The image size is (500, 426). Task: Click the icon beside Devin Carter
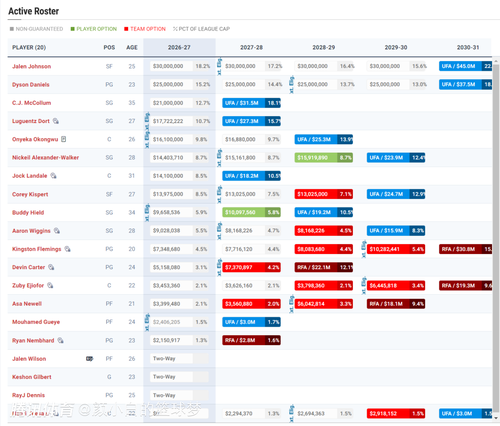[51, 267]
